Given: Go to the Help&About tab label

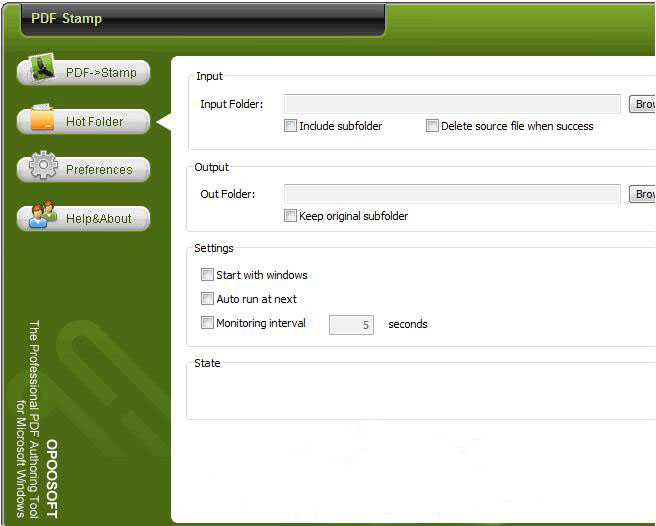Looking at the screenshot, I should 99,219.
